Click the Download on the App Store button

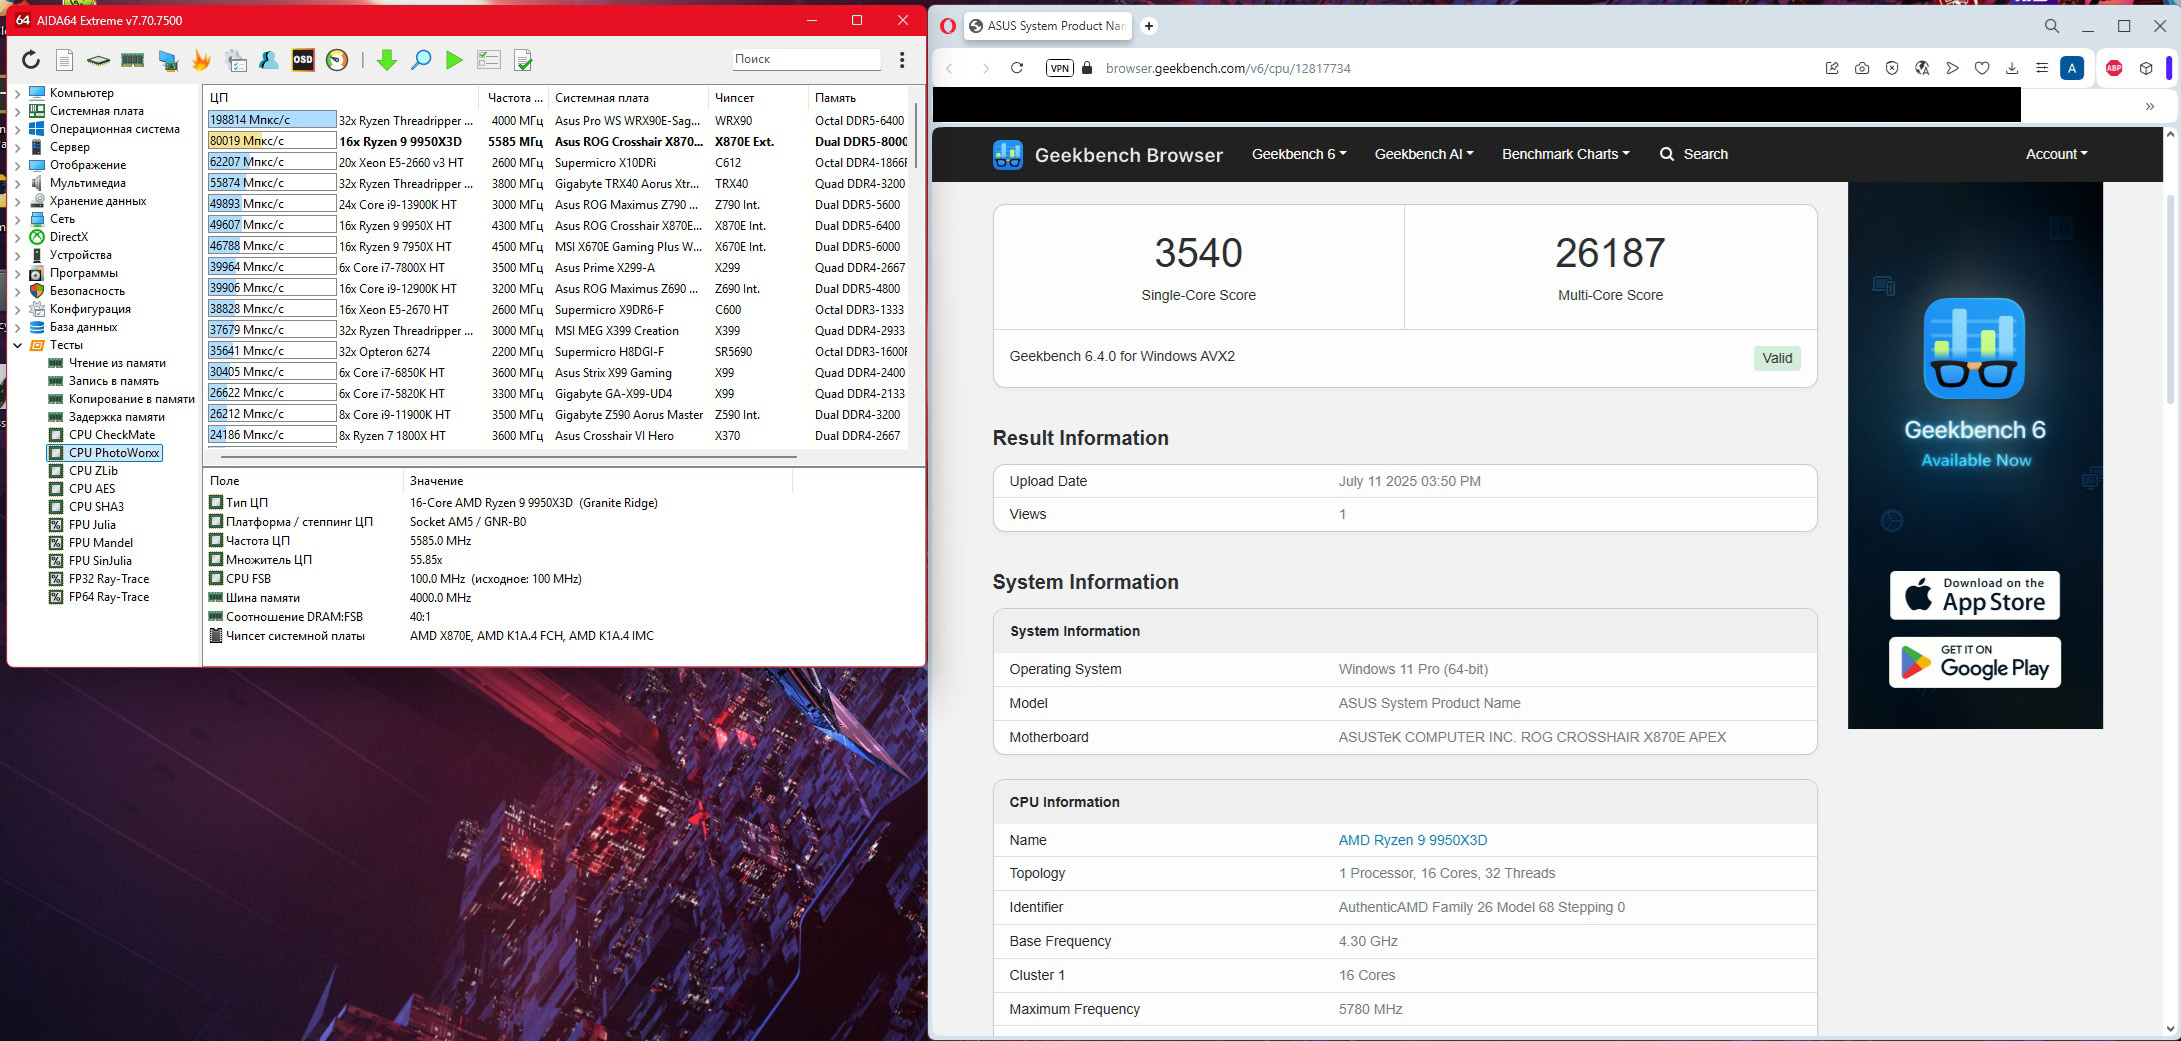click(1975, 595)
